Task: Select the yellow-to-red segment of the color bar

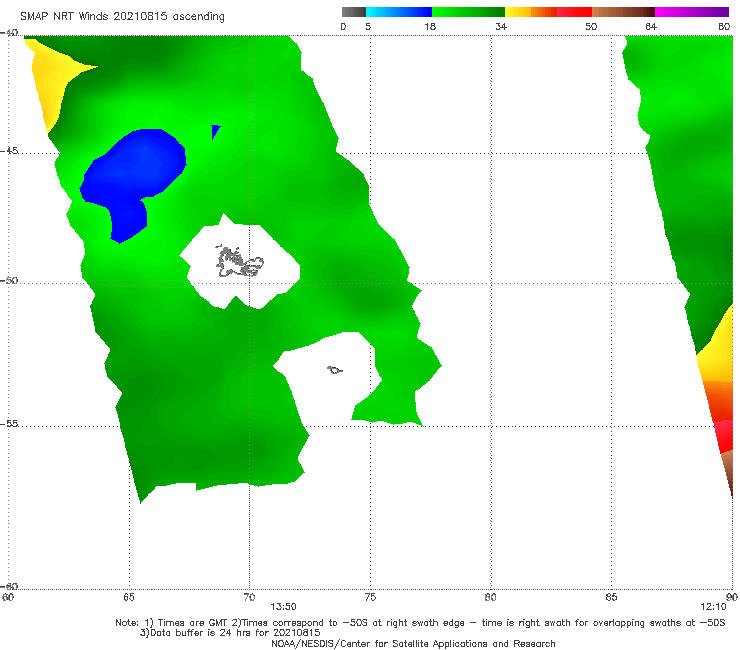Action: 548,12
